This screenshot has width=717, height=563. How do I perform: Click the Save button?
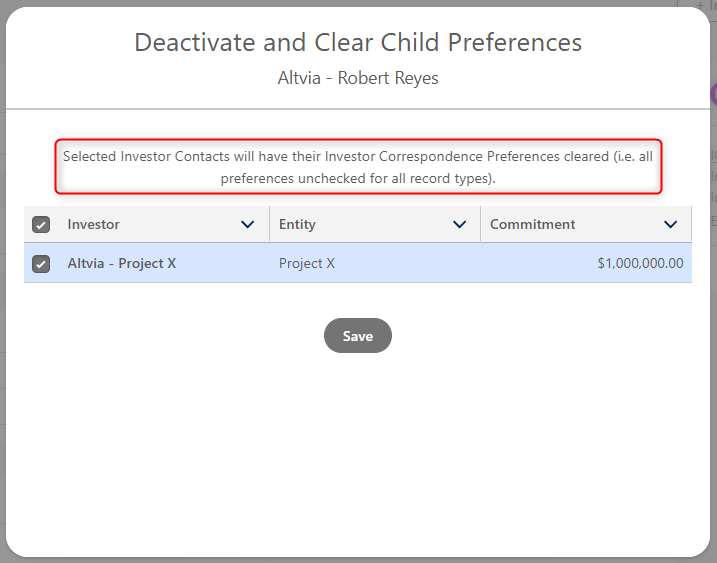click(358, 336)
